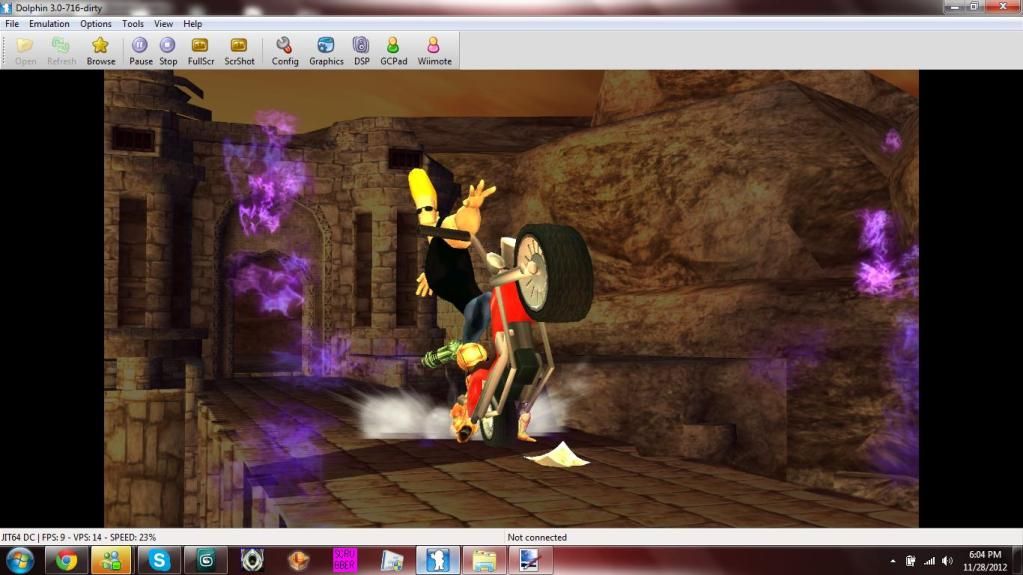1023x575 pixels.
Task: Browse for an ISO directory
Action: [100, 51]
